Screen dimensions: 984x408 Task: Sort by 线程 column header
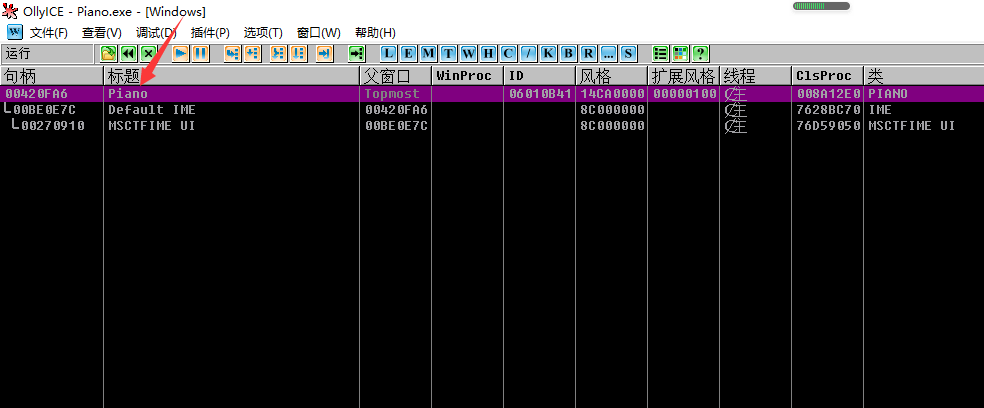pos(756,77)
